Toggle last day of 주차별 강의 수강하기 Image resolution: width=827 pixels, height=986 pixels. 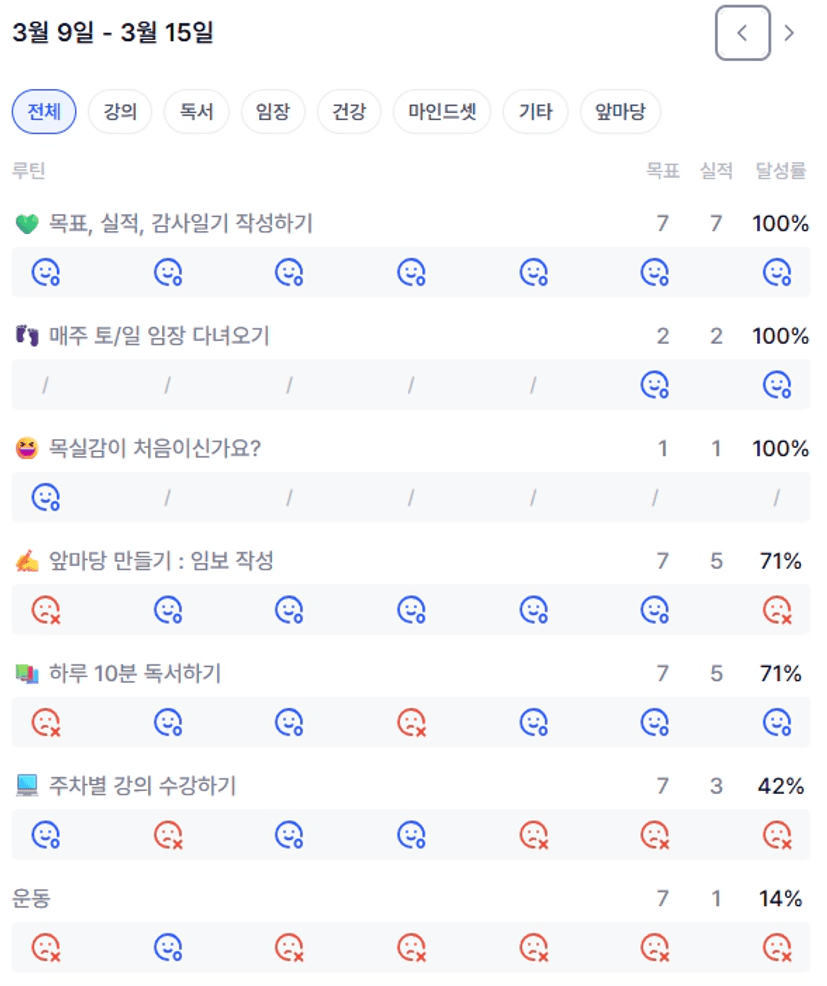pyautogui.click(x=777, y=834)
